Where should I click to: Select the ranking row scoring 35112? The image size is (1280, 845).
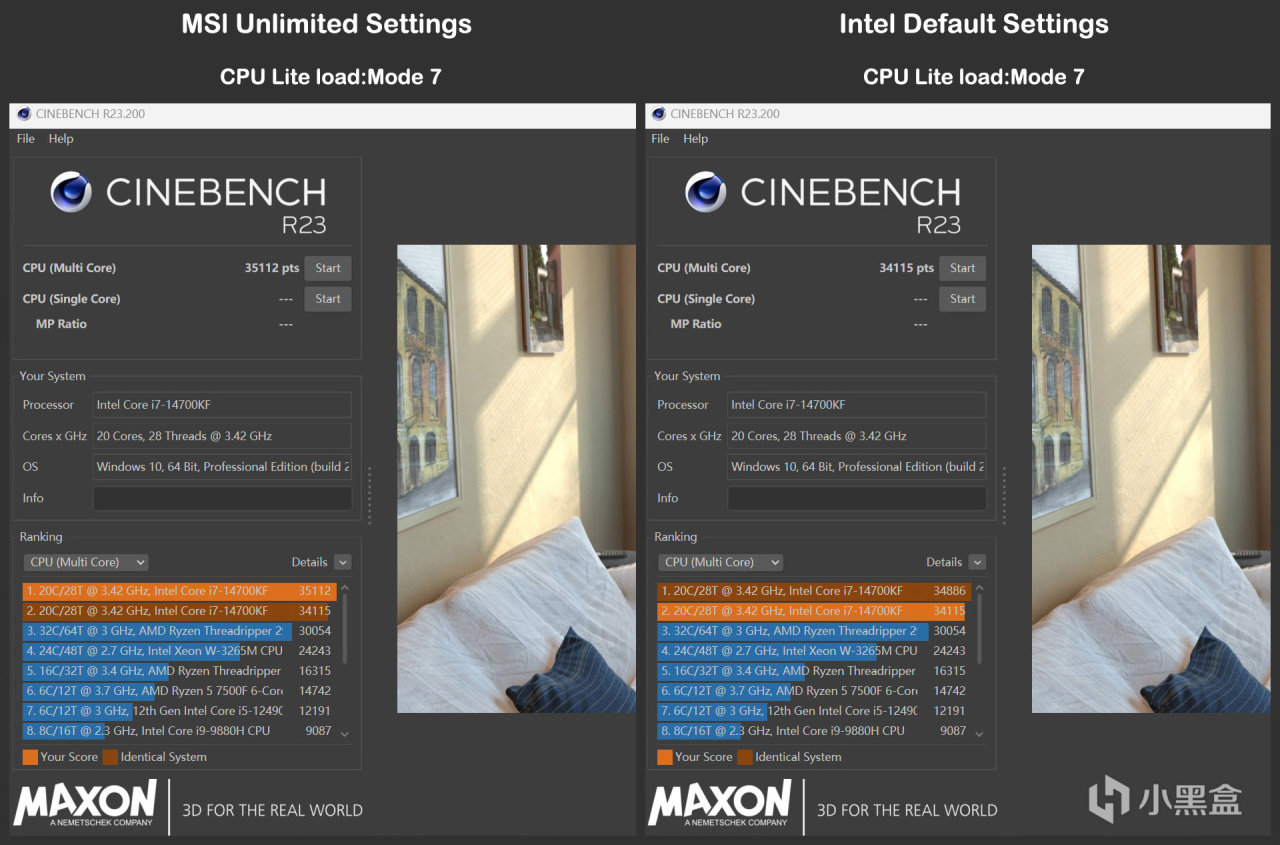[178, 591]
